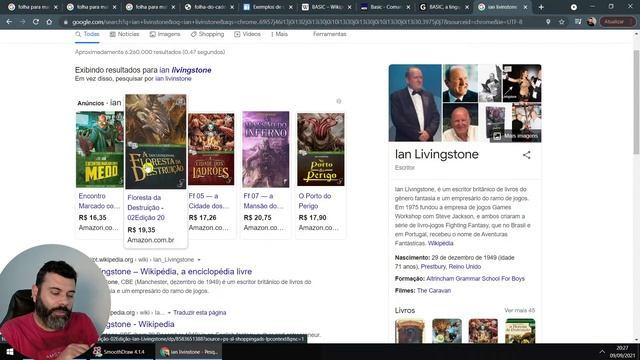The width and height of the screenshot is (640, 360).
Task: Switch to the Notícias tab
Action: (x=124, y=34)
